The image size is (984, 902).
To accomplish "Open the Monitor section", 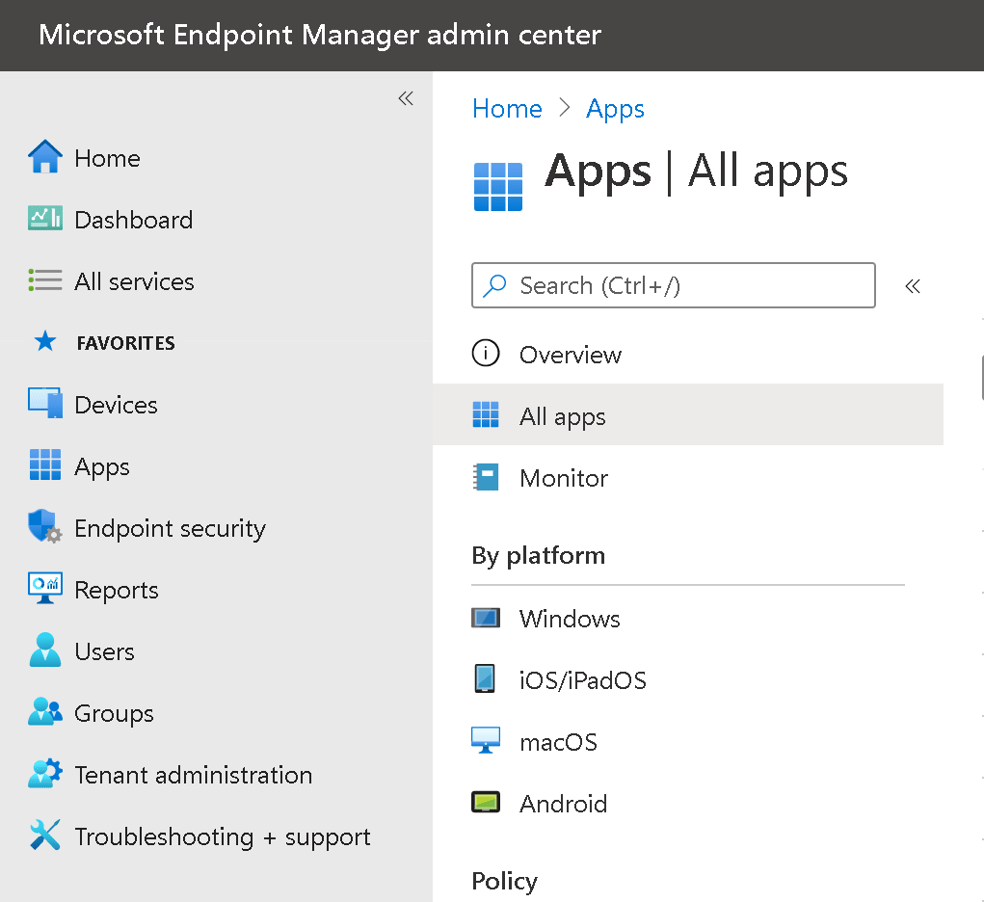I will click(x=563, y=478).
